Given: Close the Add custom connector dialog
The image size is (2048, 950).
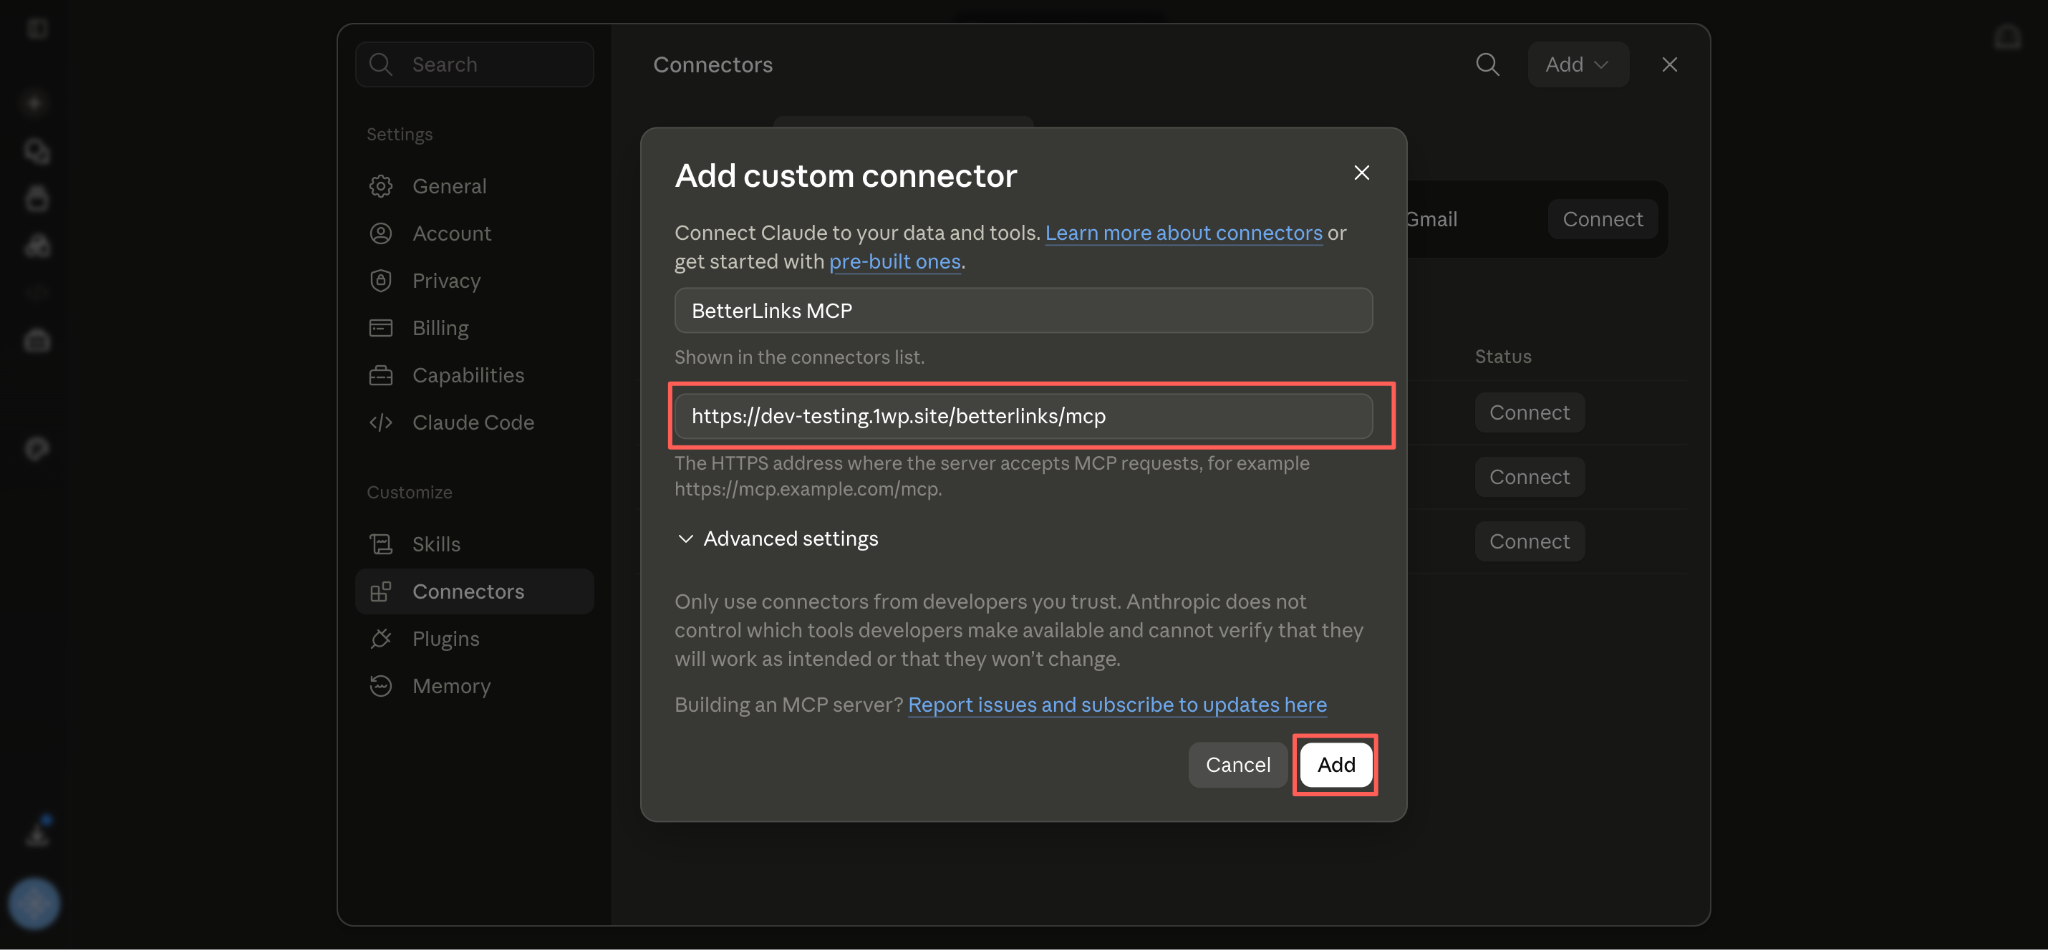Looking at the screenshot, I should [1361, 173].
